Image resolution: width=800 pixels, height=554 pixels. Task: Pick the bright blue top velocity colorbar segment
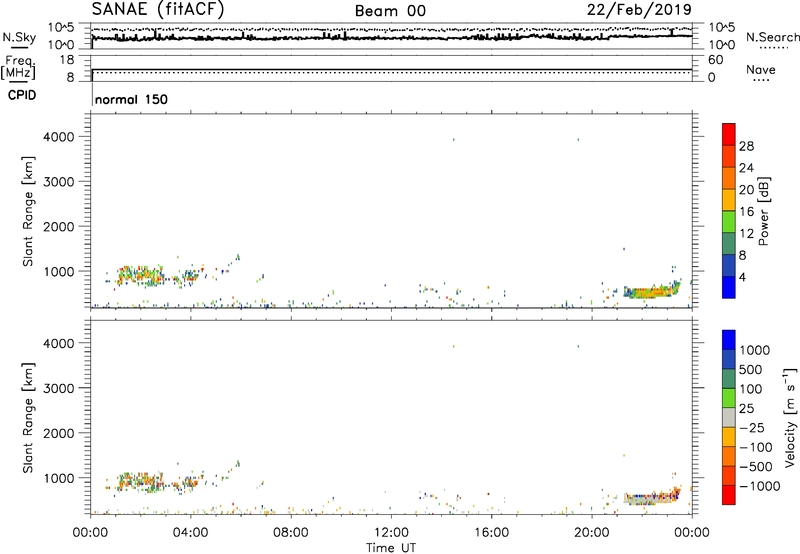click(729, 340)
